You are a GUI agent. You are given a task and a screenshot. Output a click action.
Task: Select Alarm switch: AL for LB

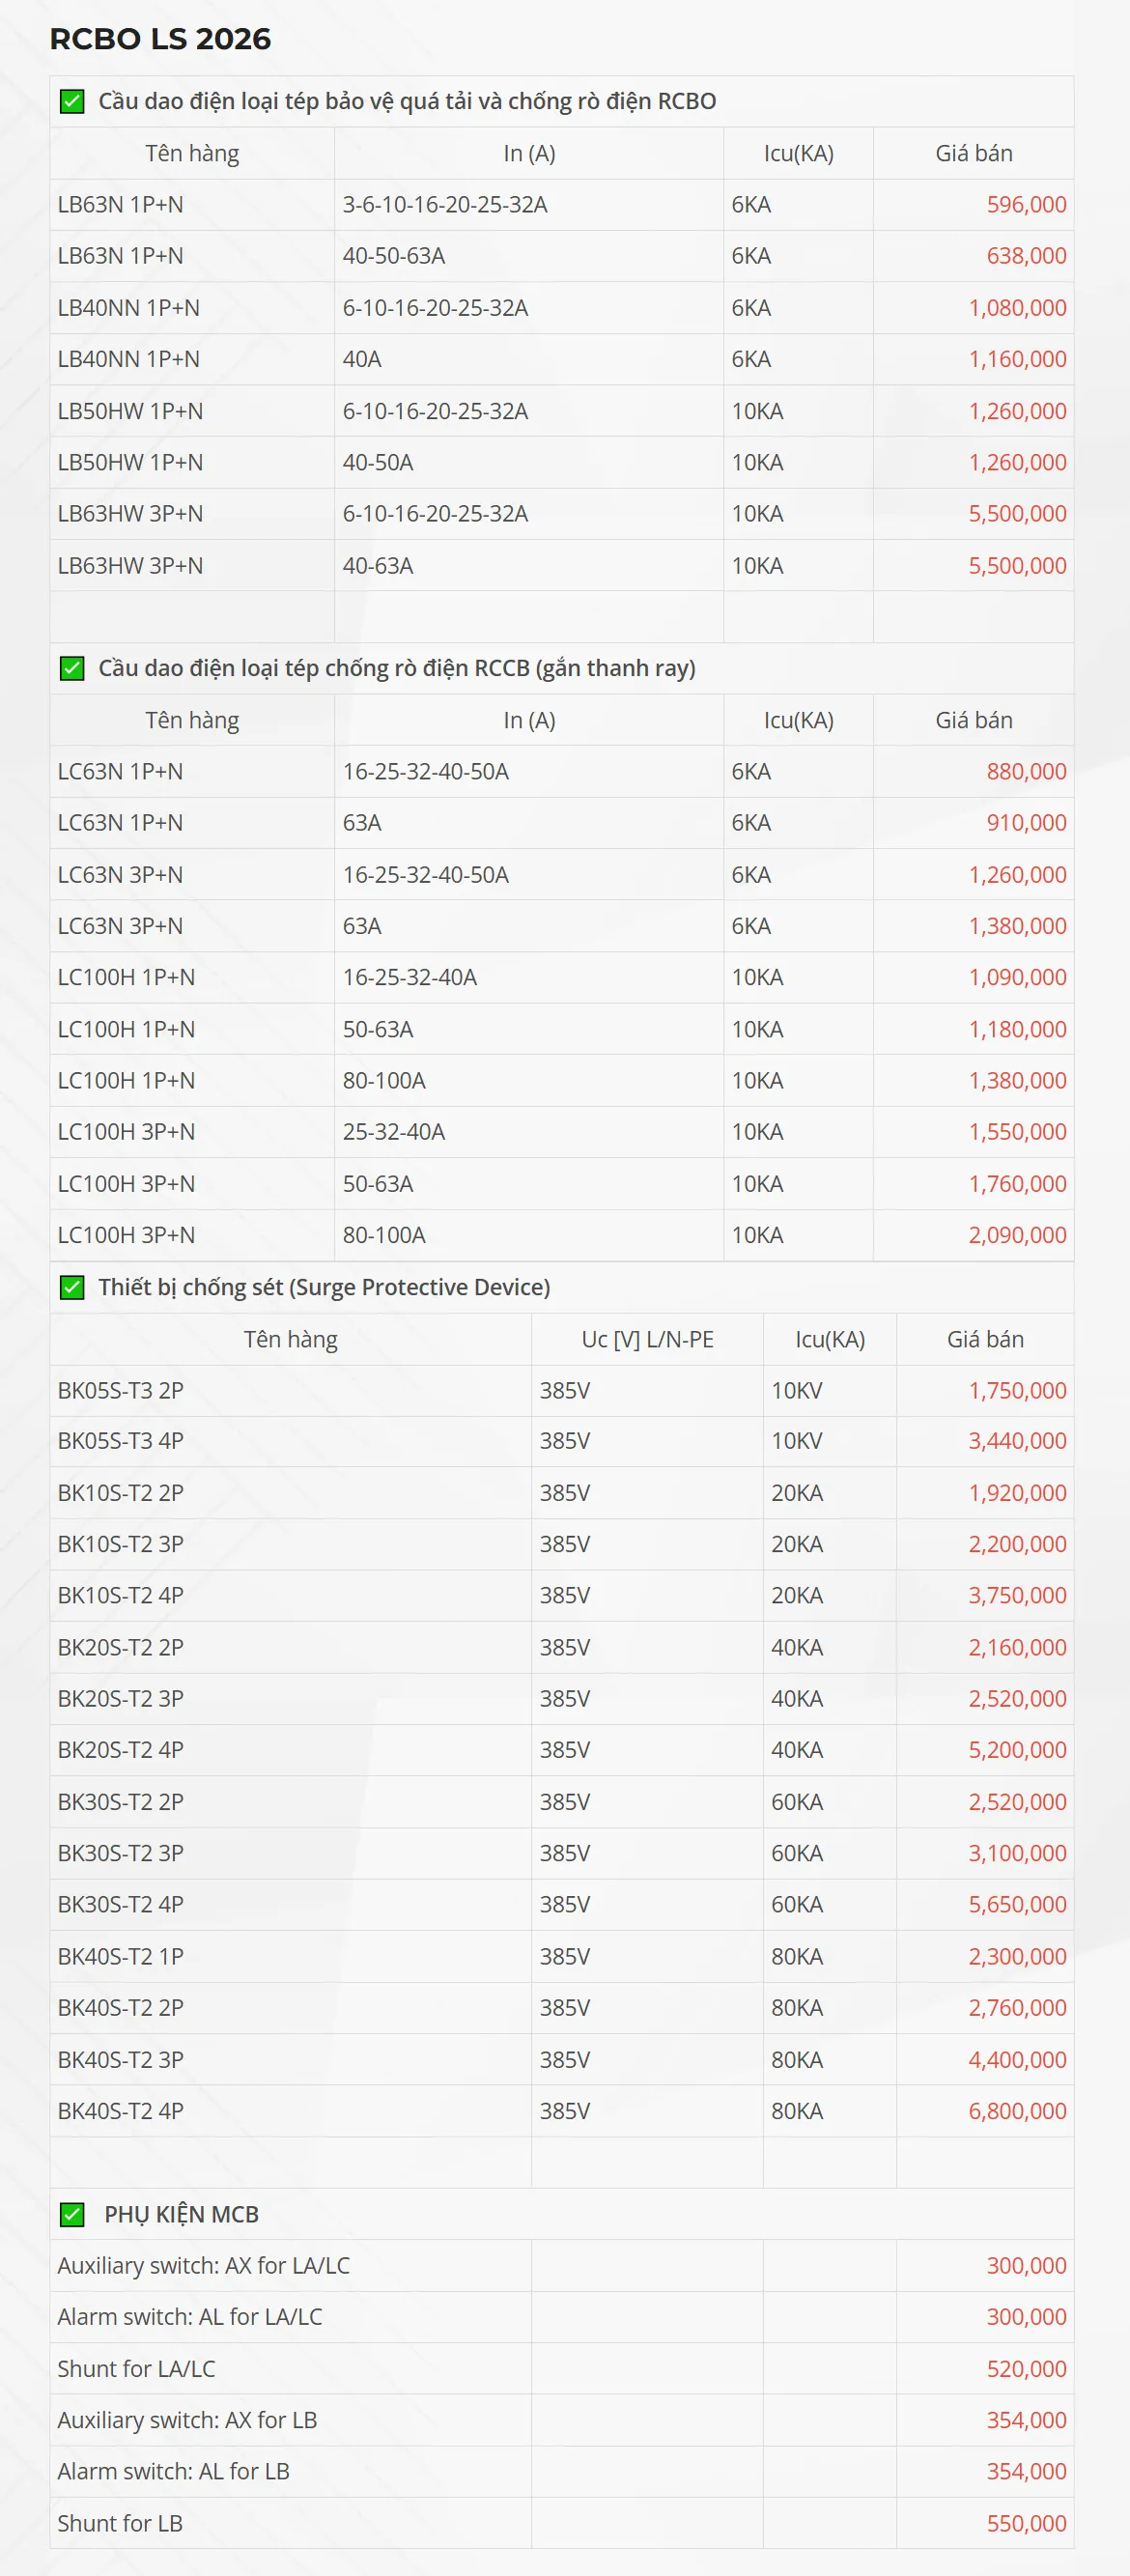173,2471
